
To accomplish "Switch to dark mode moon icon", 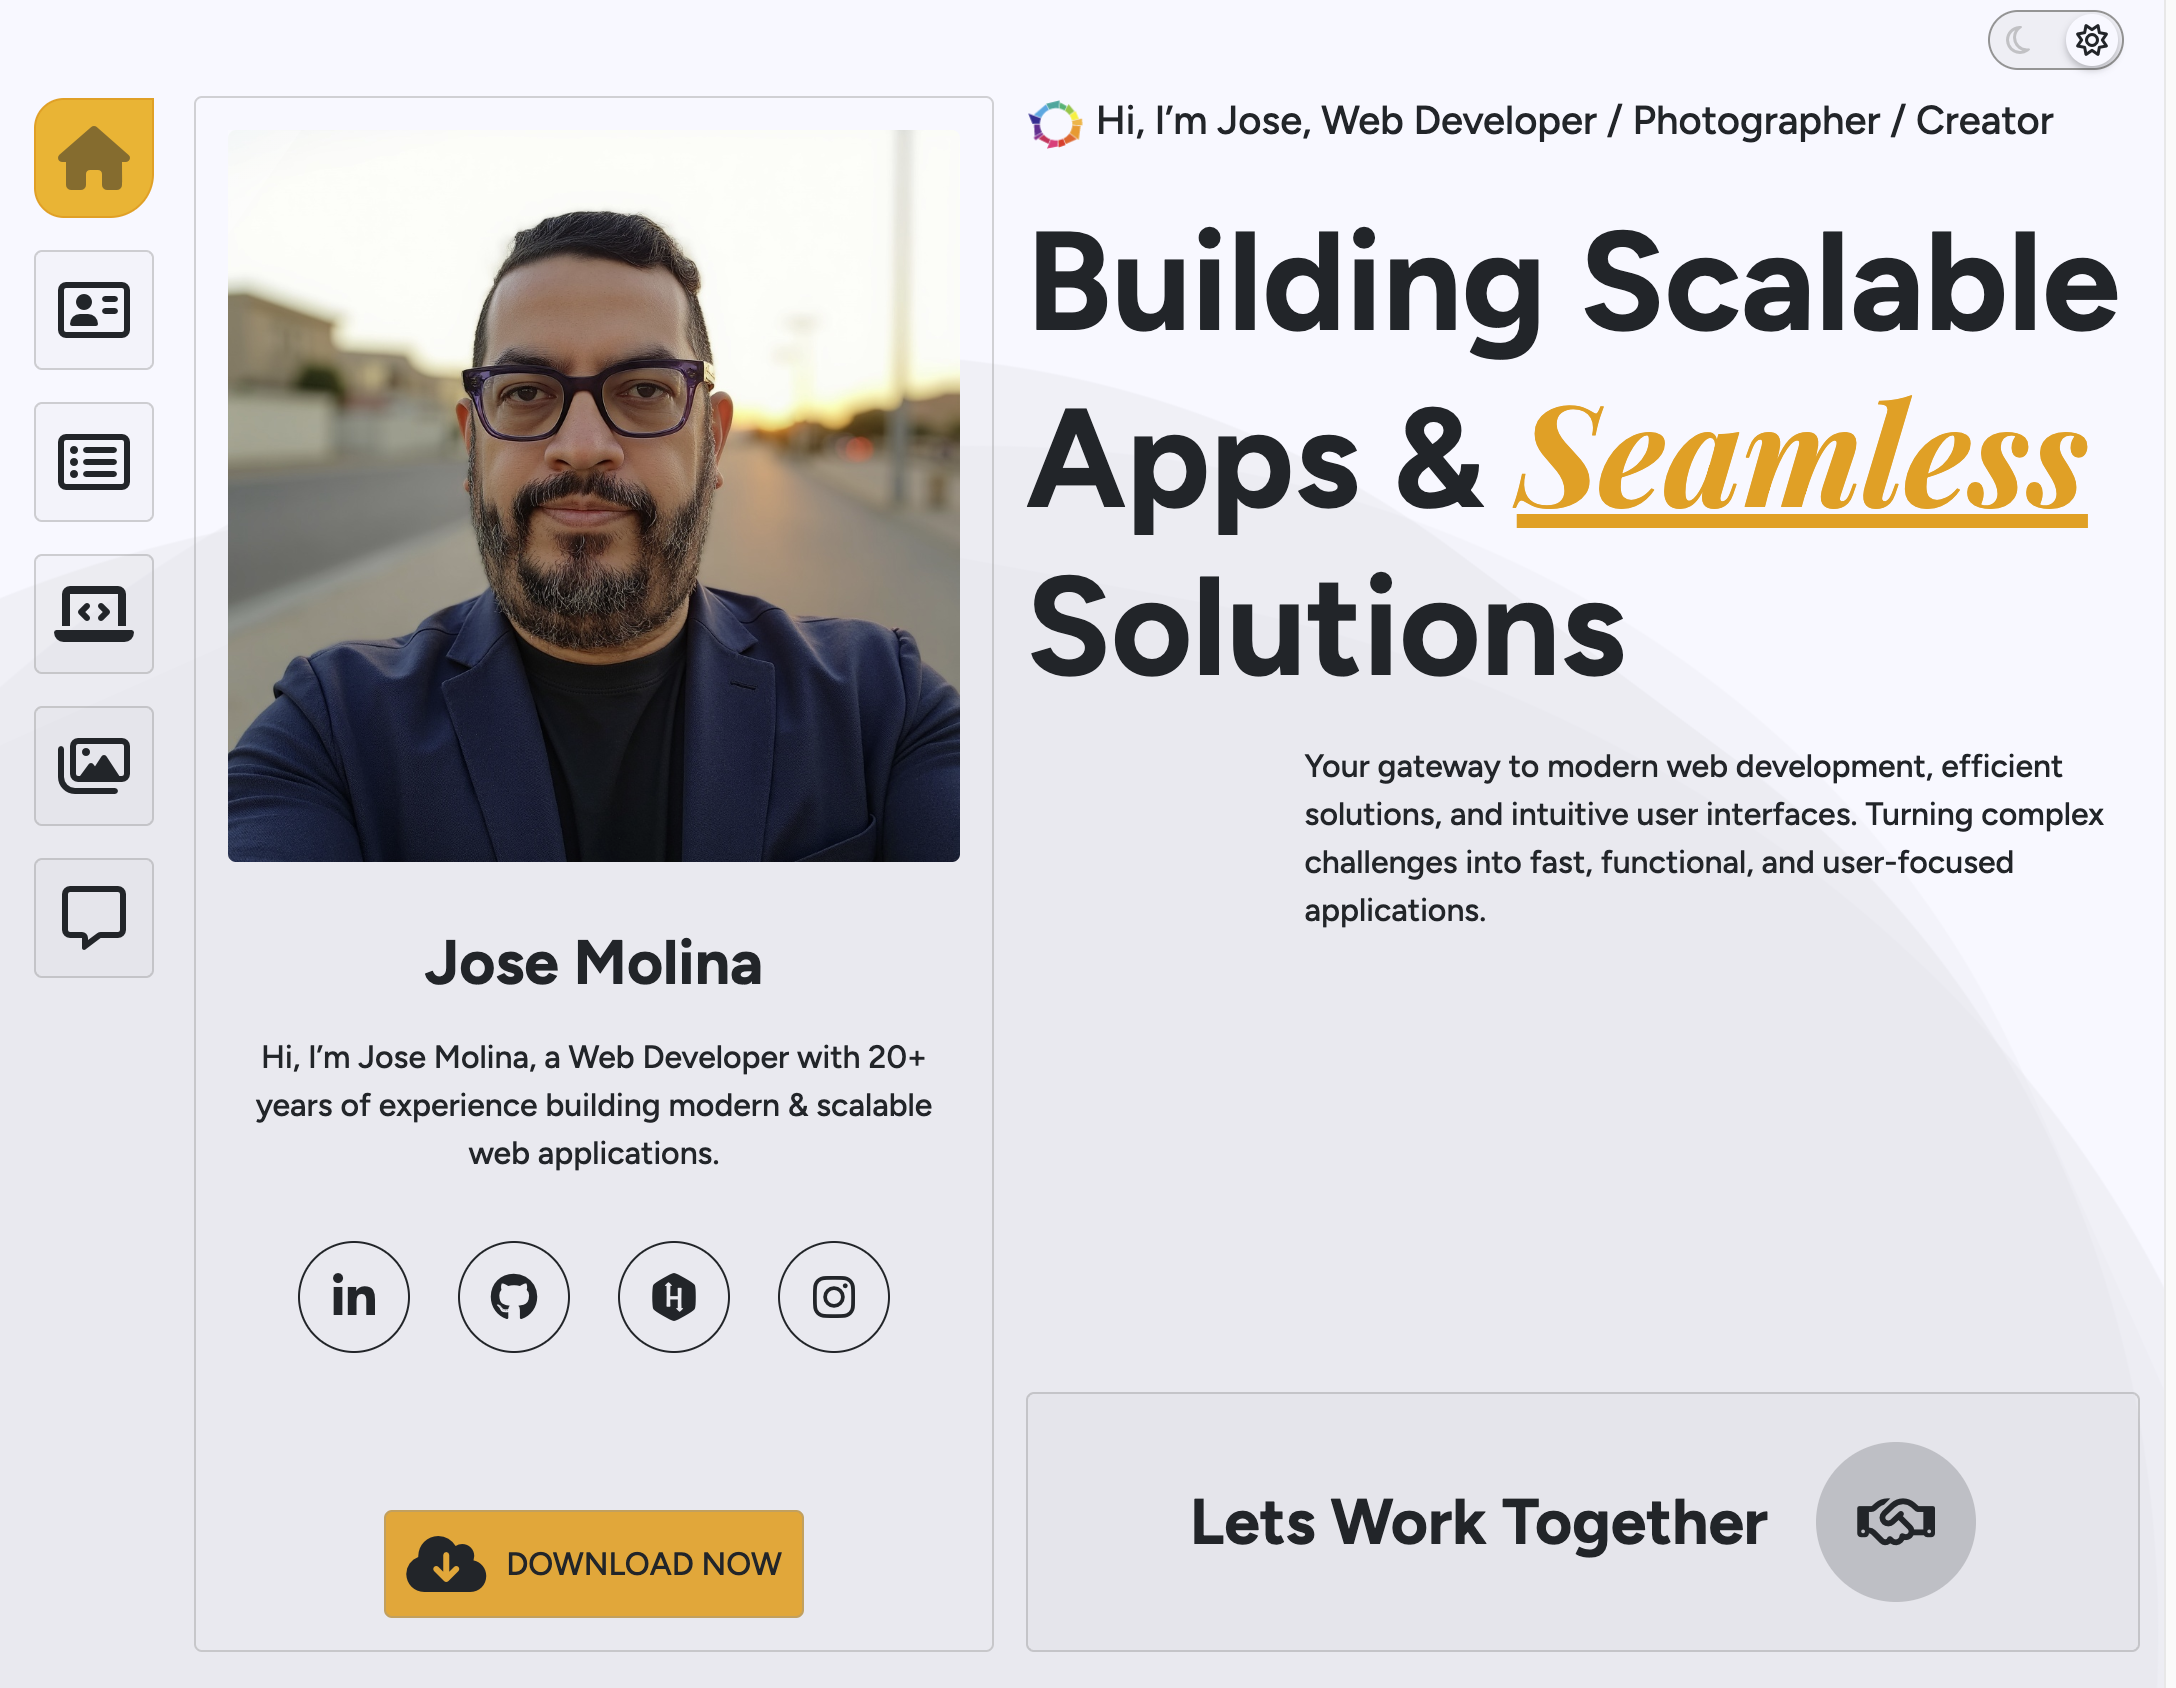I will tap(2019, 40).
